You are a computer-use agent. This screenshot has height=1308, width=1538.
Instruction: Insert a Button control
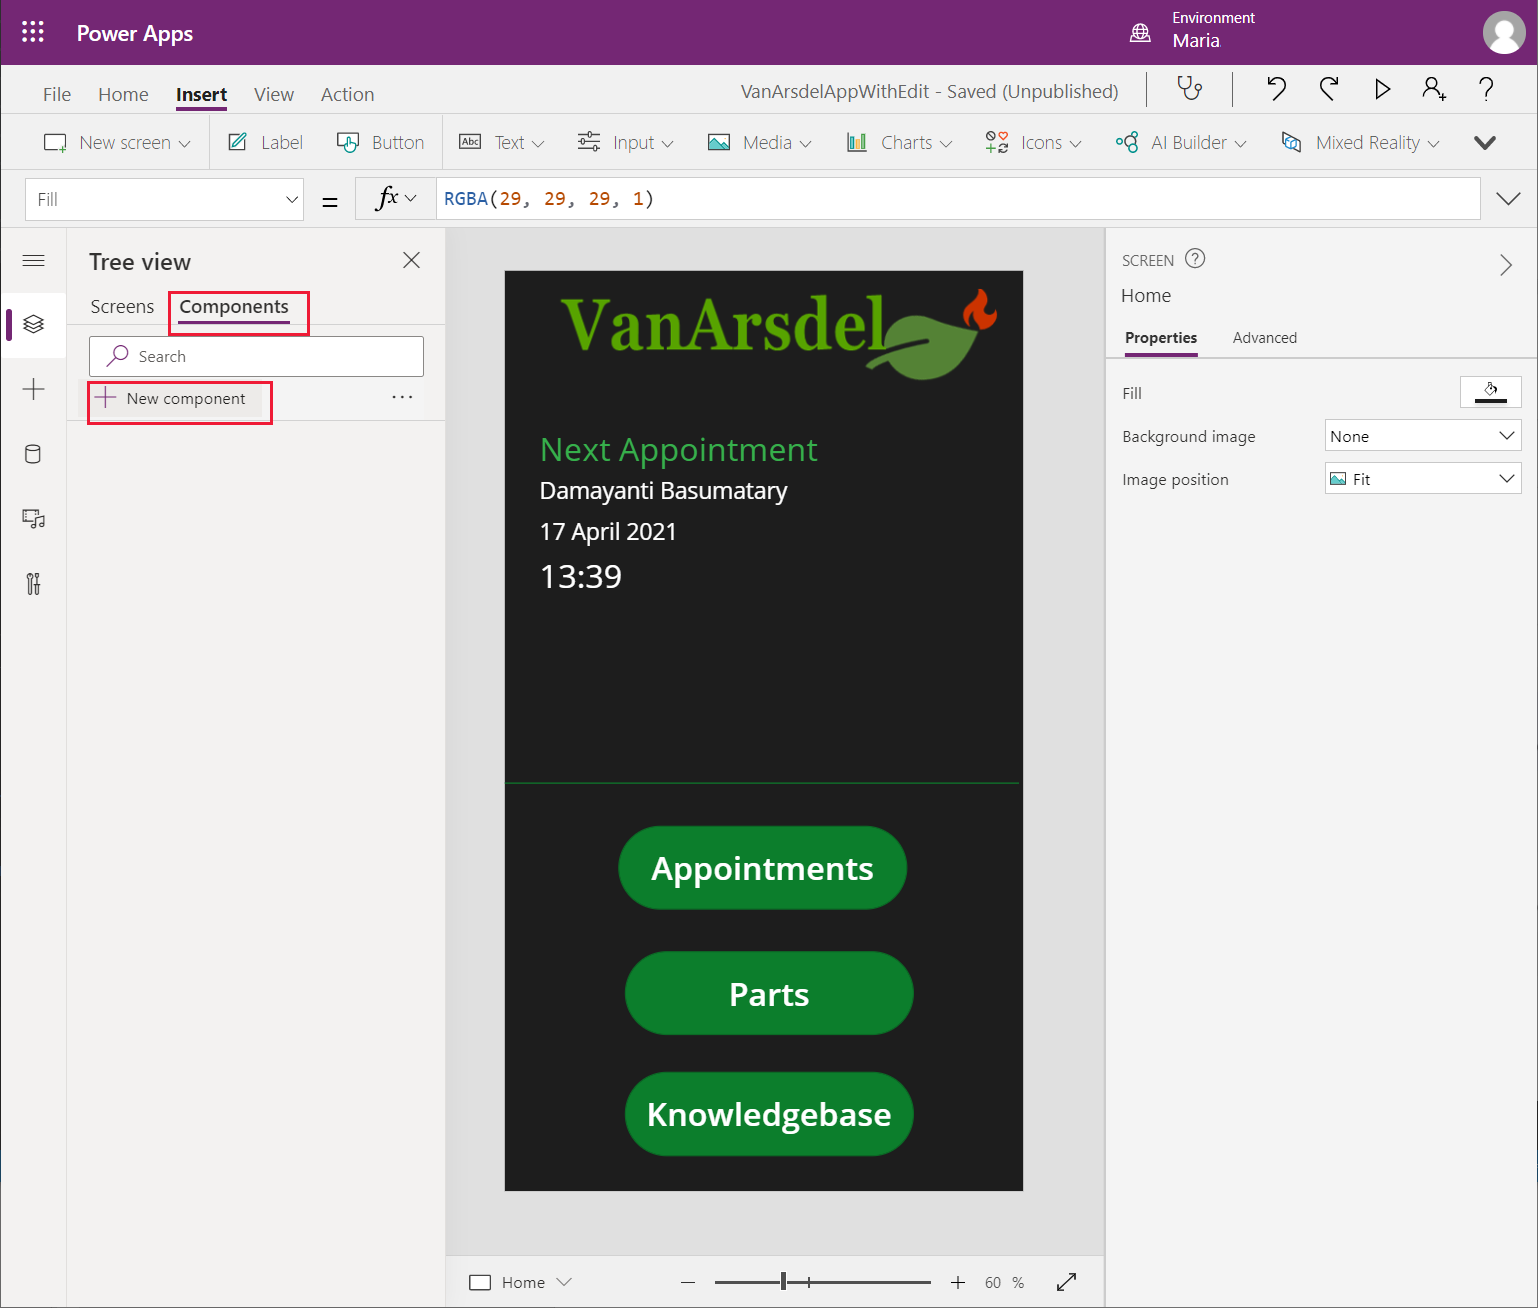380,142
